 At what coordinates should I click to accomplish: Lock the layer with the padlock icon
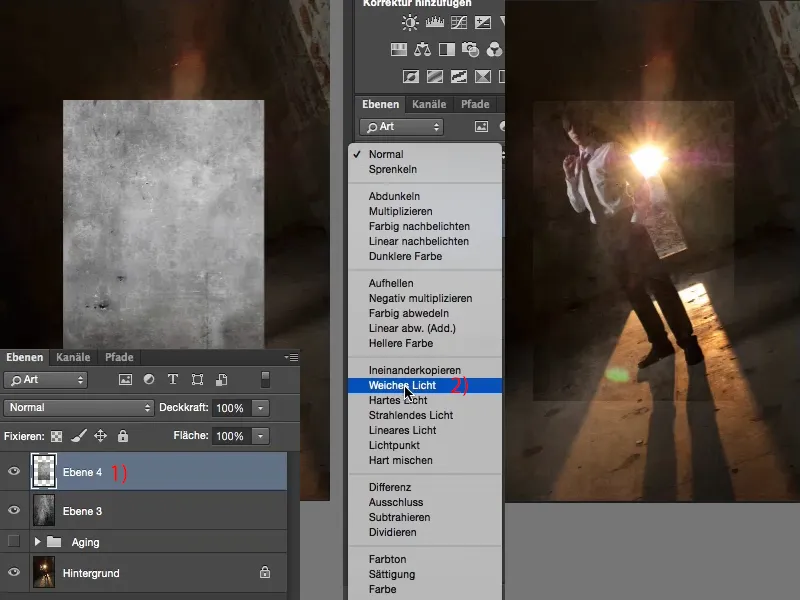[x=123, y=436]
